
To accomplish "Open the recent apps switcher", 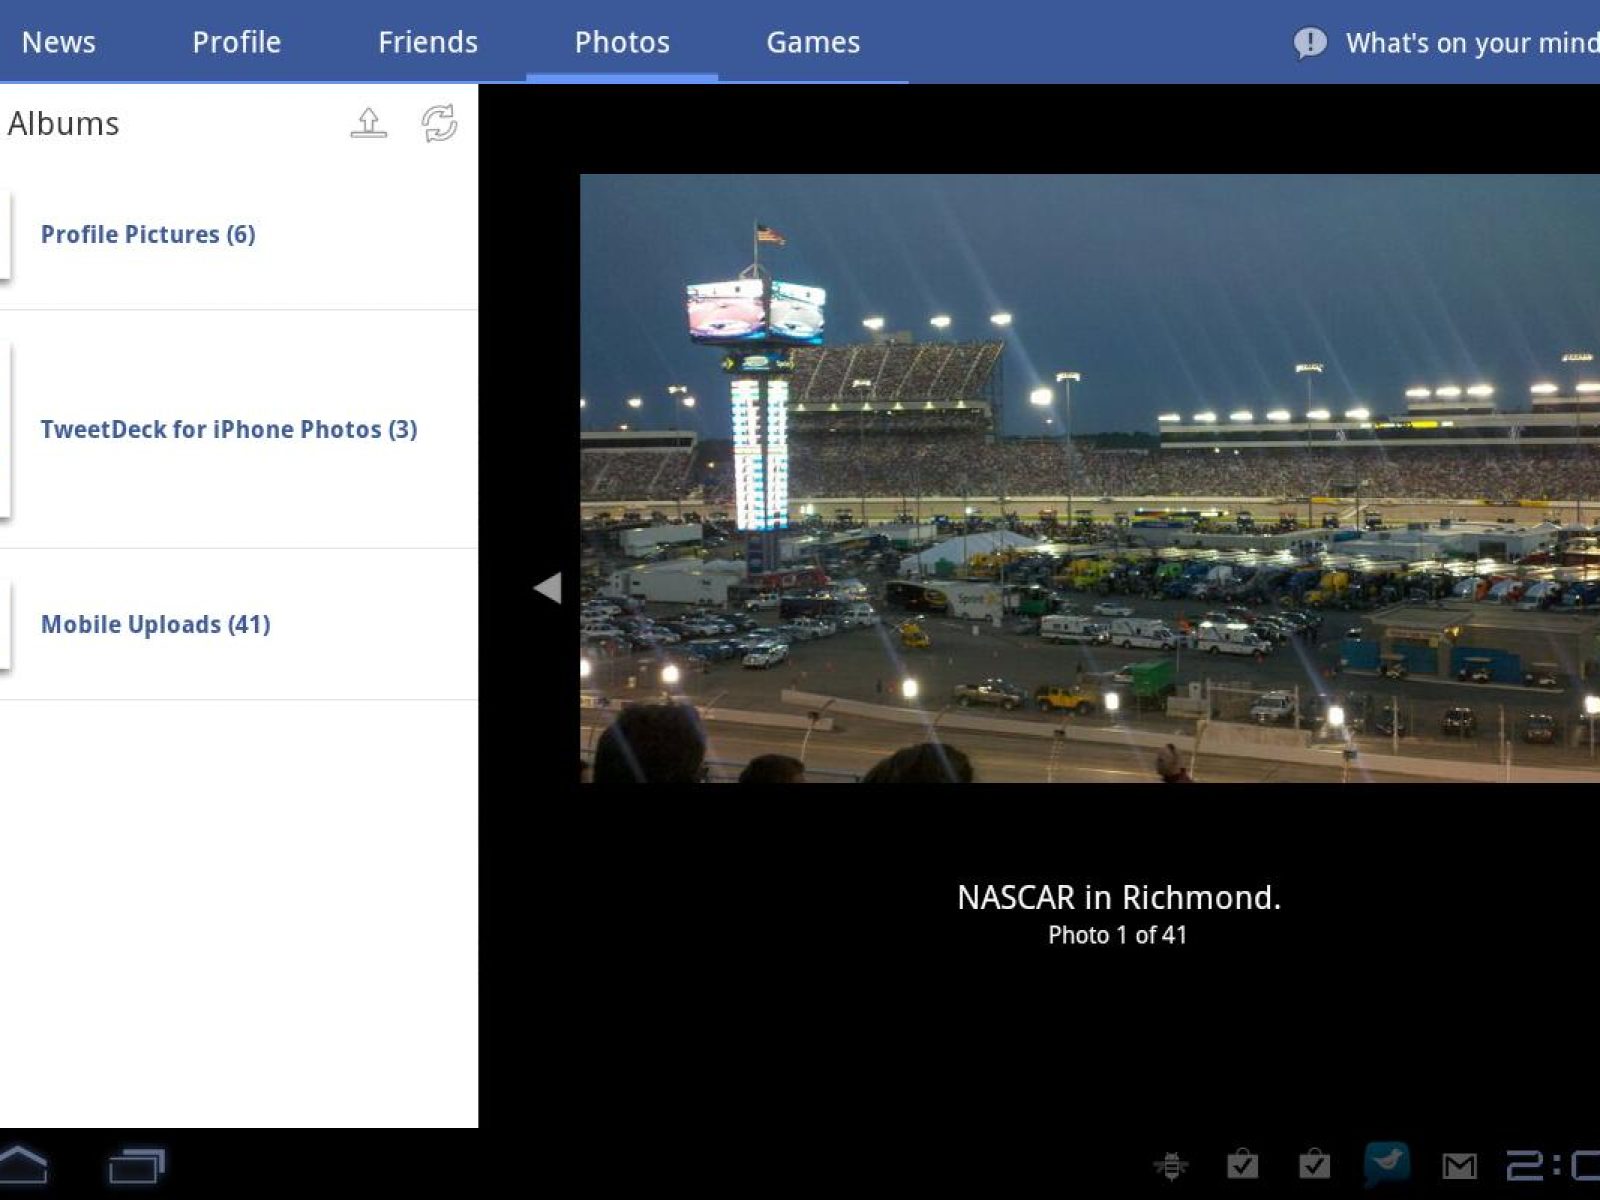I will pos(136,1165).
